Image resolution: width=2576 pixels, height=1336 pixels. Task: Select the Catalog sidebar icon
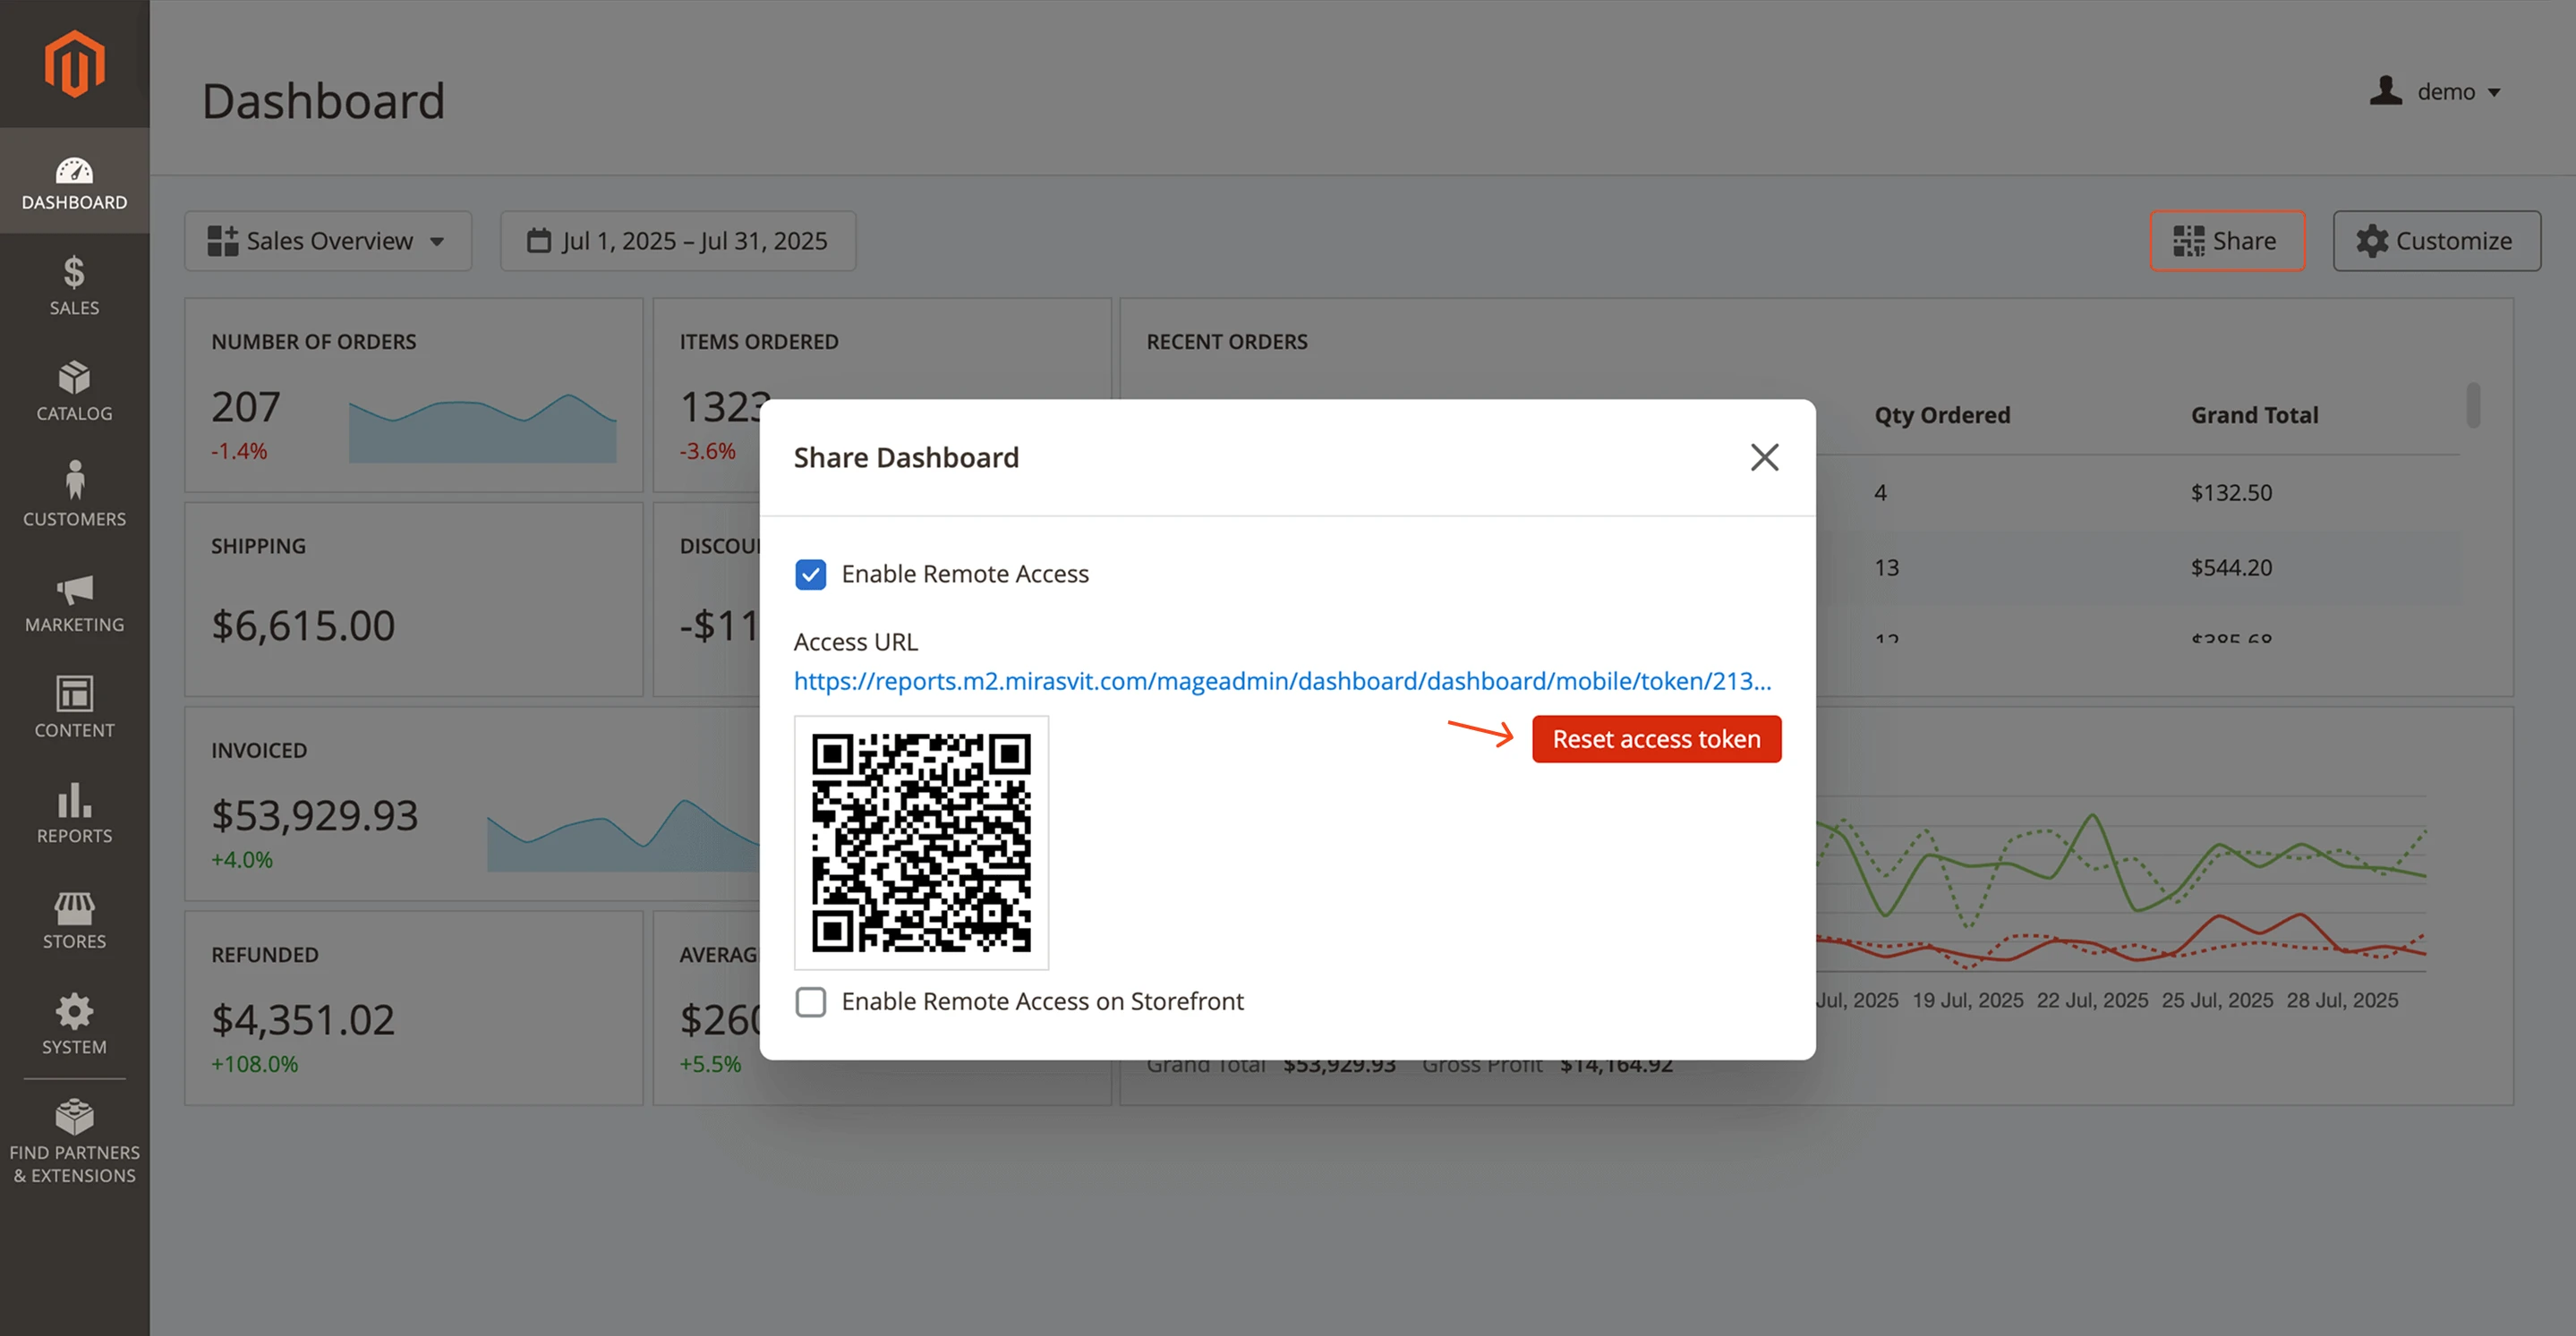point(74,391)
